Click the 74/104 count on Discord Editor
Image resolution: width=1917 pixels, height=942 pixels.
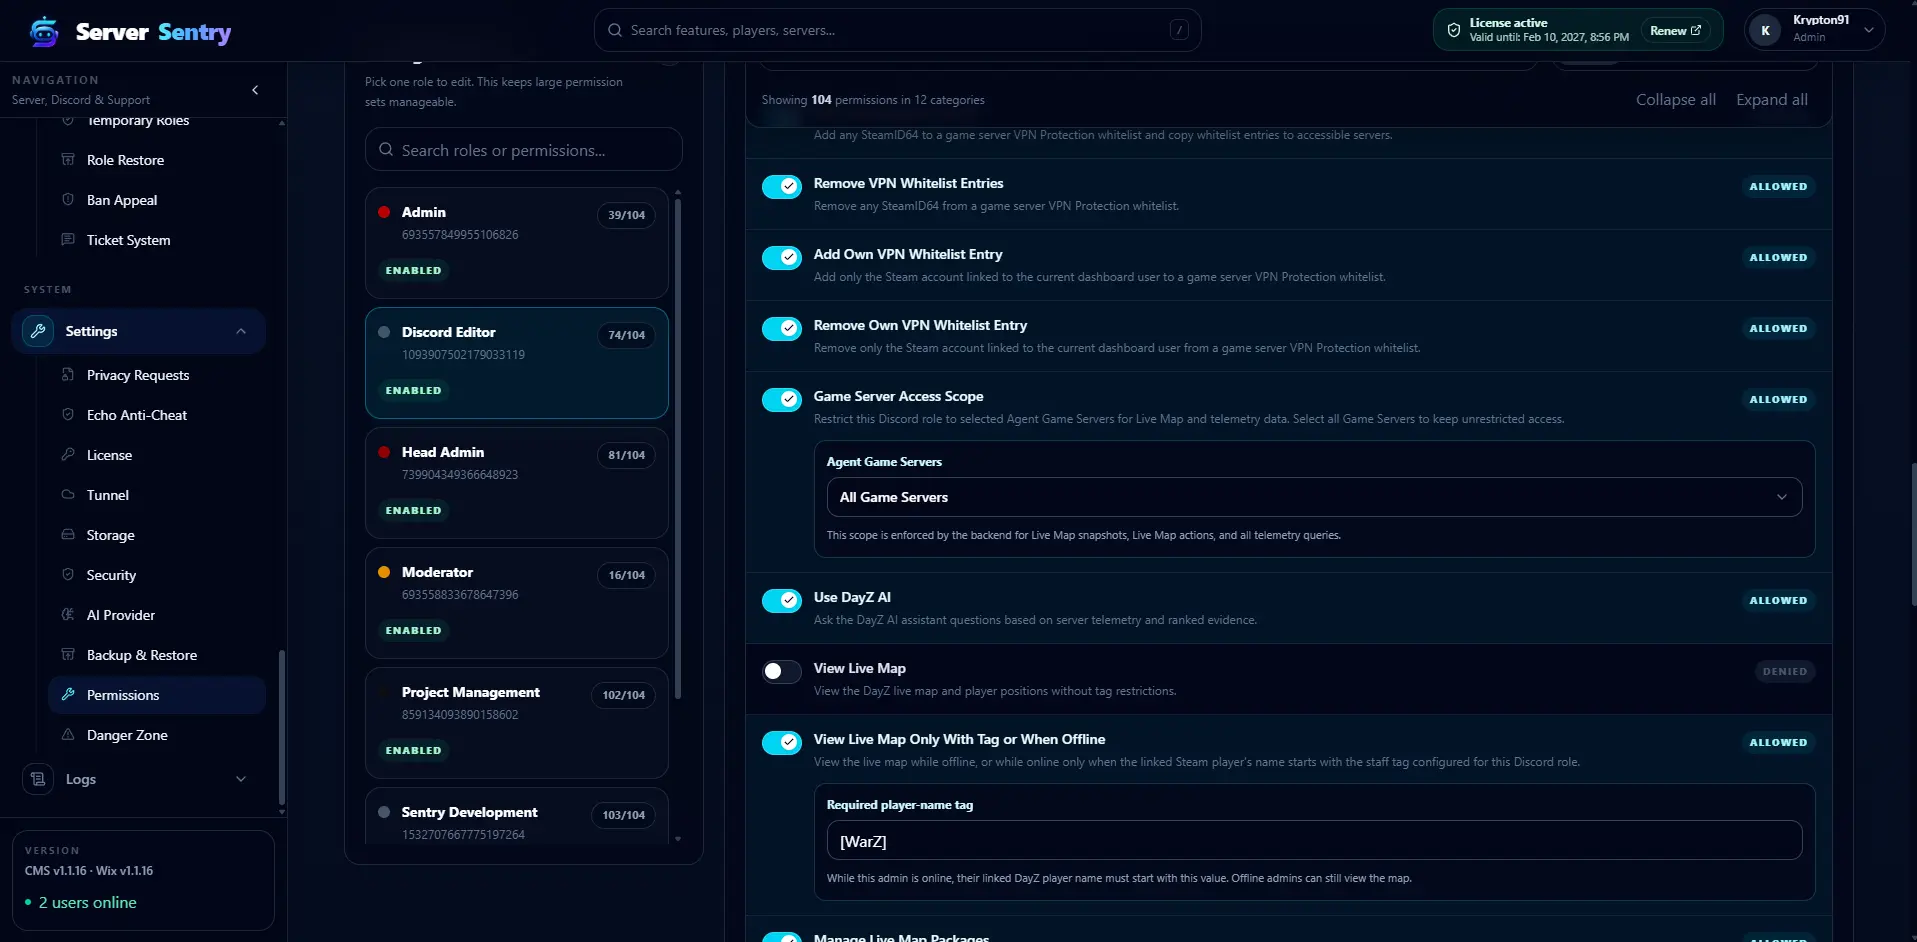click(626, 335)
